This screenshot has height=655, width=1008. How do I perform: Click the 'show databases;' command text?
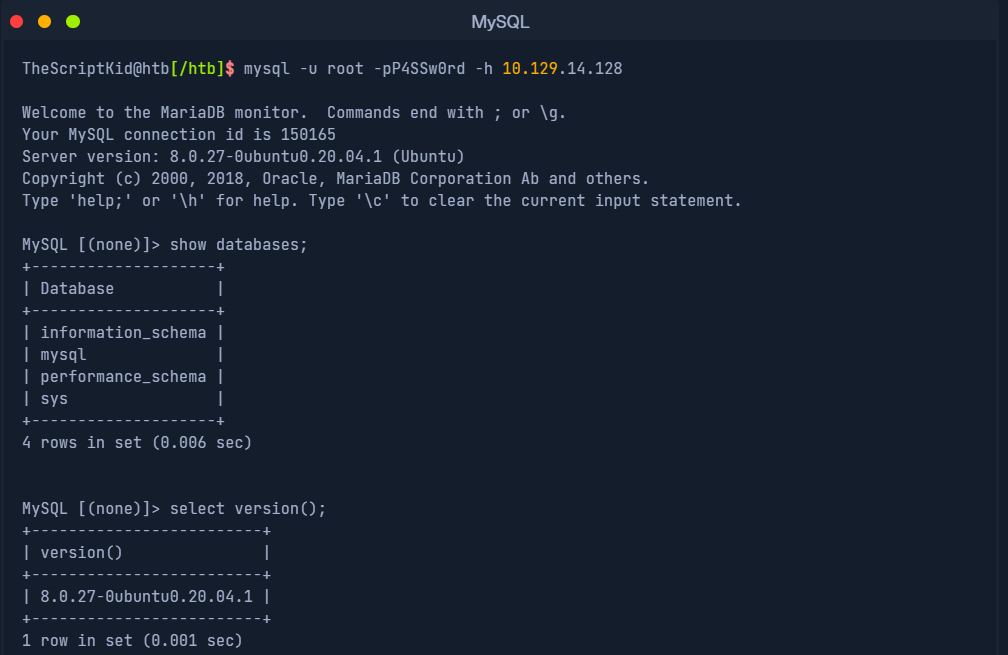point(238,245)
